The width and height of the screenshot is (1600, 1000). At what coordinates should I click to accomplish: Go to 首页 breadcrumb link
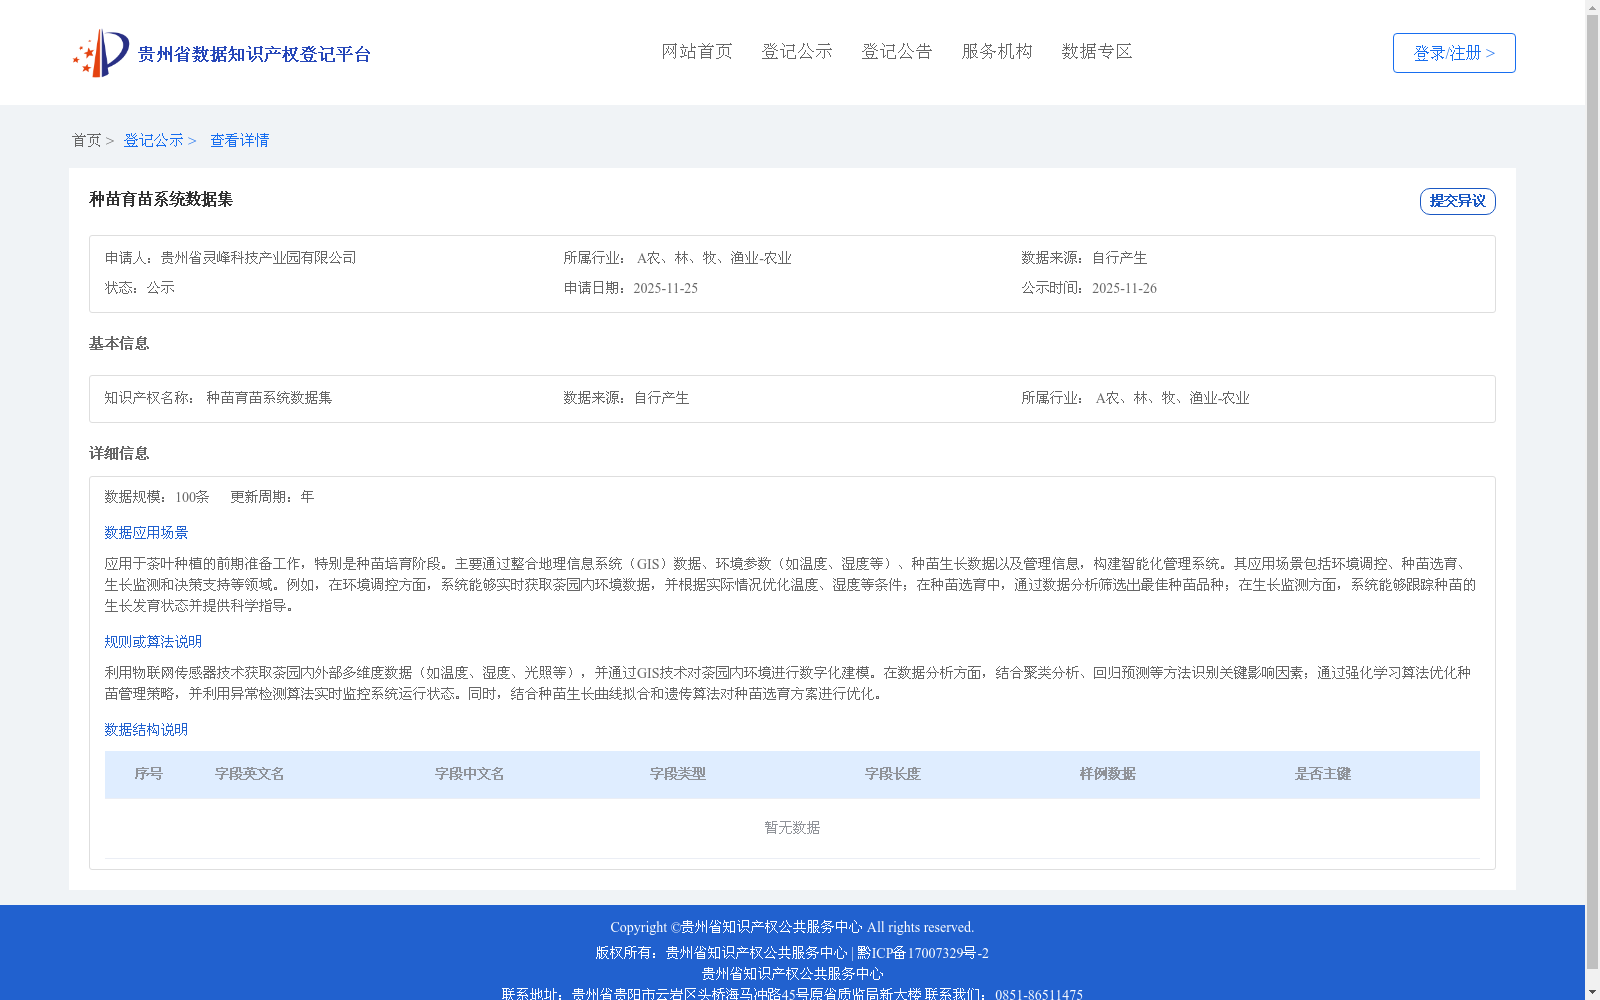pyautogui.click(x=86, y=140)
